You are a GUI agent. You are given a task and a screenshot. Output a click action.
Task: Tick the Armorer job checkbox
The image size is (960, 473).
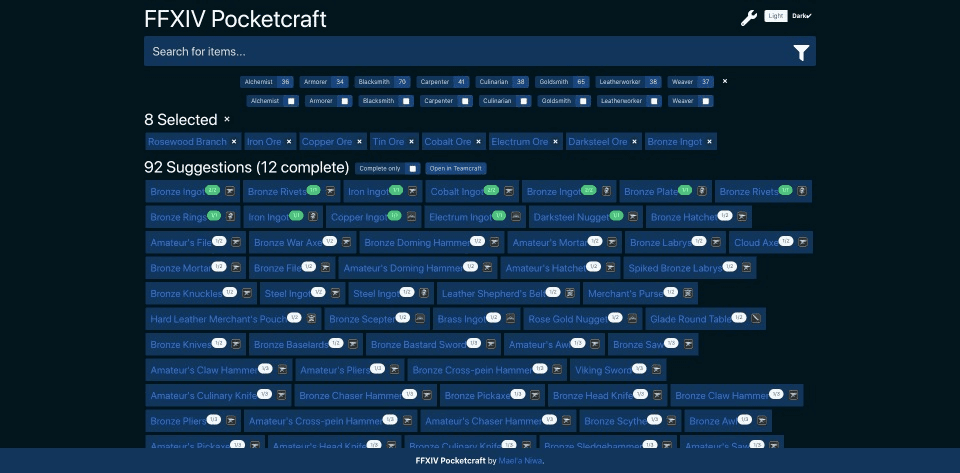345,101
